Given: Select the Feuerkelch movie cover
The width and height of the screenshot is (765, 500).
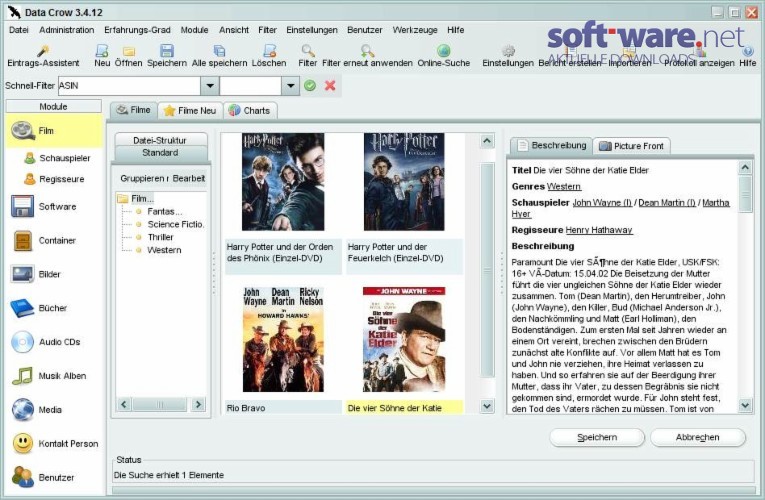Looking at the screenshot, I should click(x=404, y=181).
